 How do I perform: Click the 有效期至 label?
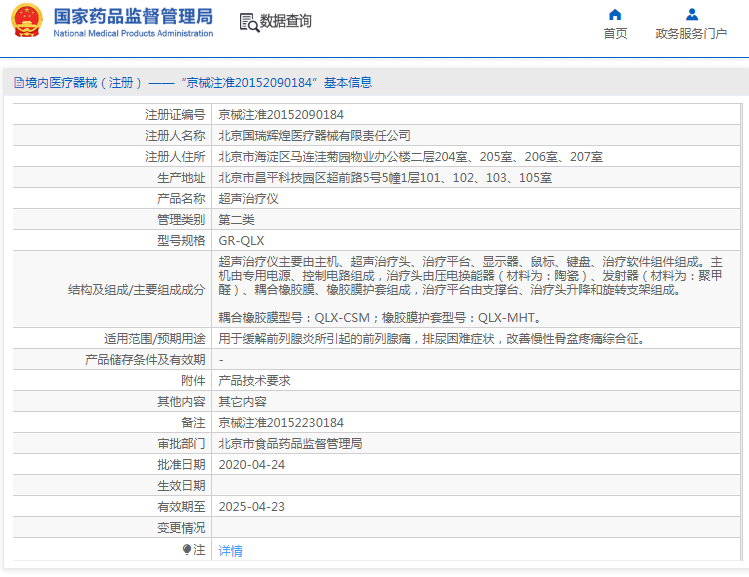[181, 507]
